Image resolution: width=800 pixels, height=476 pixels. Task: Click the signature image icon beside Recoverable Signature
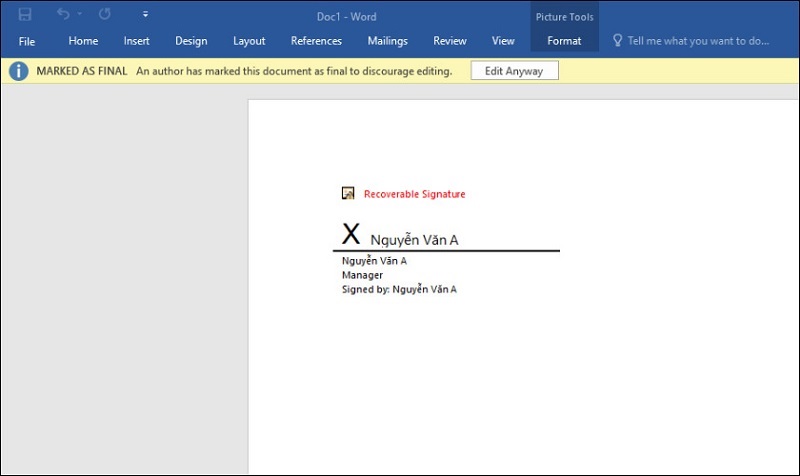coord(348,194)
